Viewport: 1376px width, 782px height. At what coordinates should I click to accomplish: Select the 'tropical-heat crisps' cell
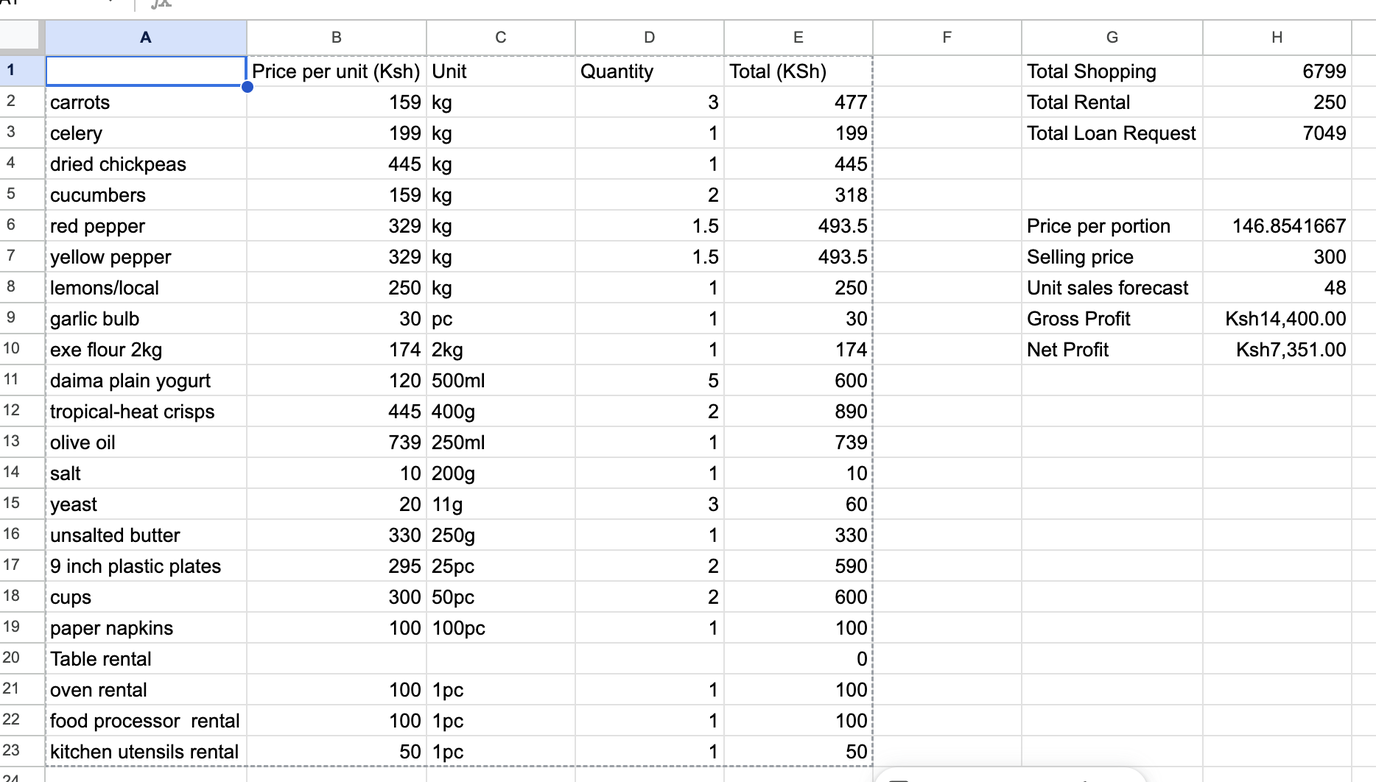pos(146,411)
